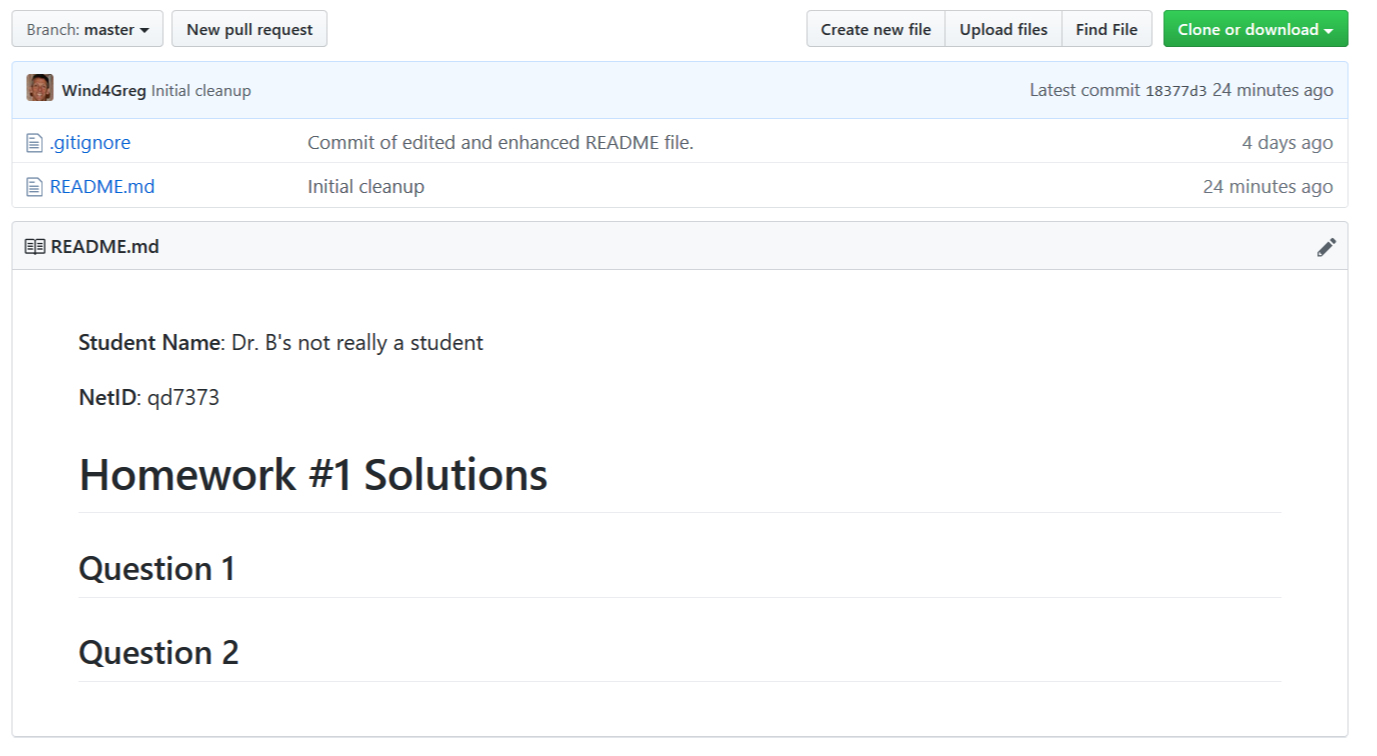
Task: Click the 'NetID: qd7373' line
Action: 149,398
